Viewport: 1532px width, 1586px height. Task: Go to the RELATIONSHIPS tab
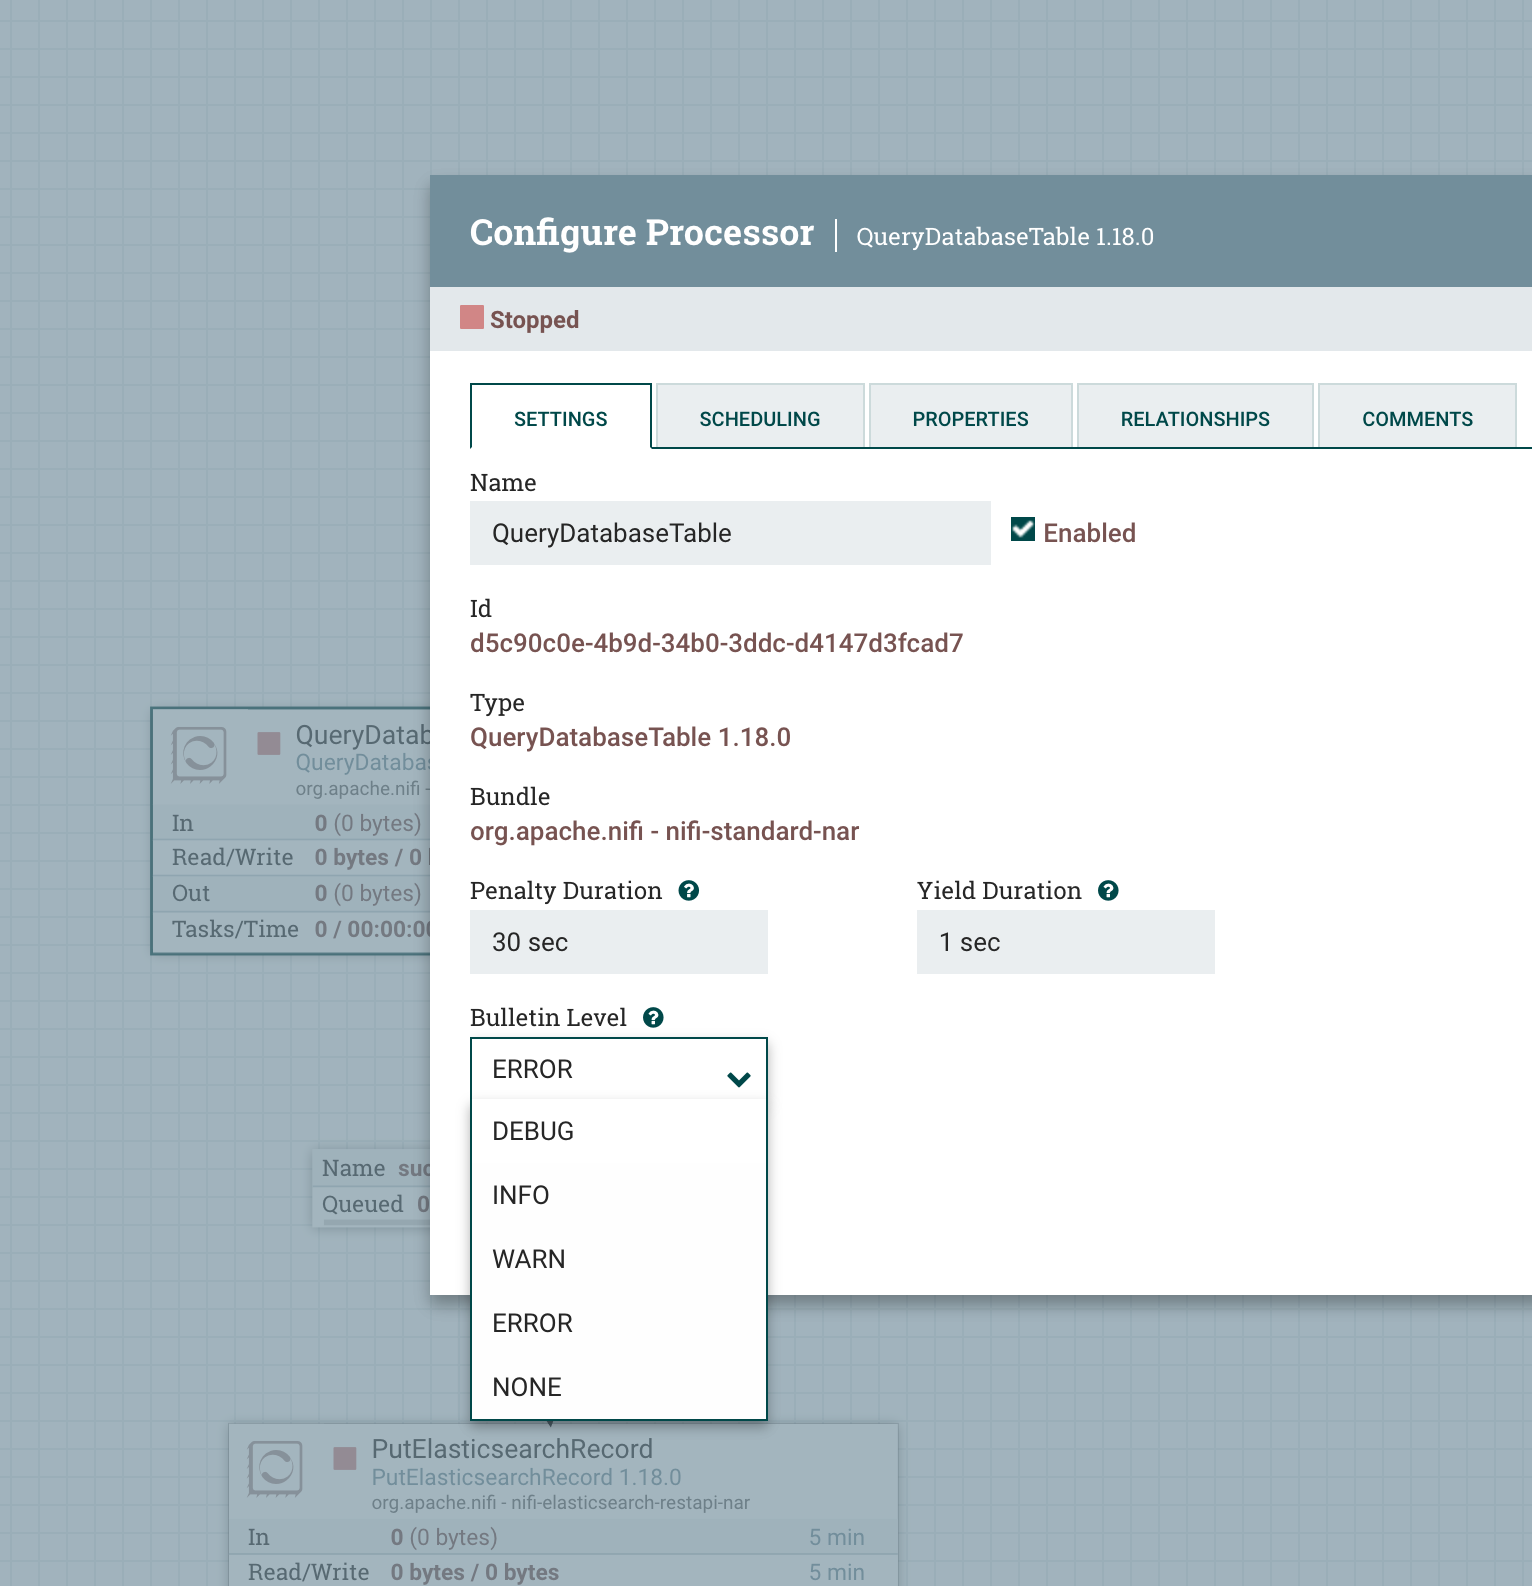coord(1195,418)
